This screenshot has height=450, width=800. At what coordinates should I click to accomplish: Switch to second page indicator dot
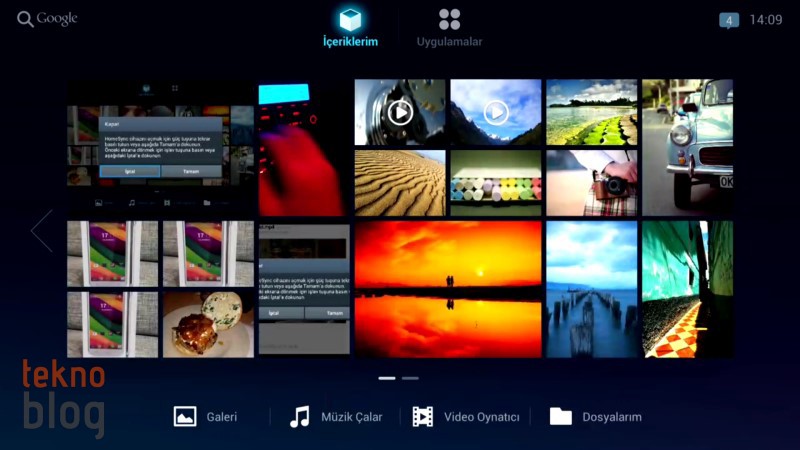coord(410,378)
